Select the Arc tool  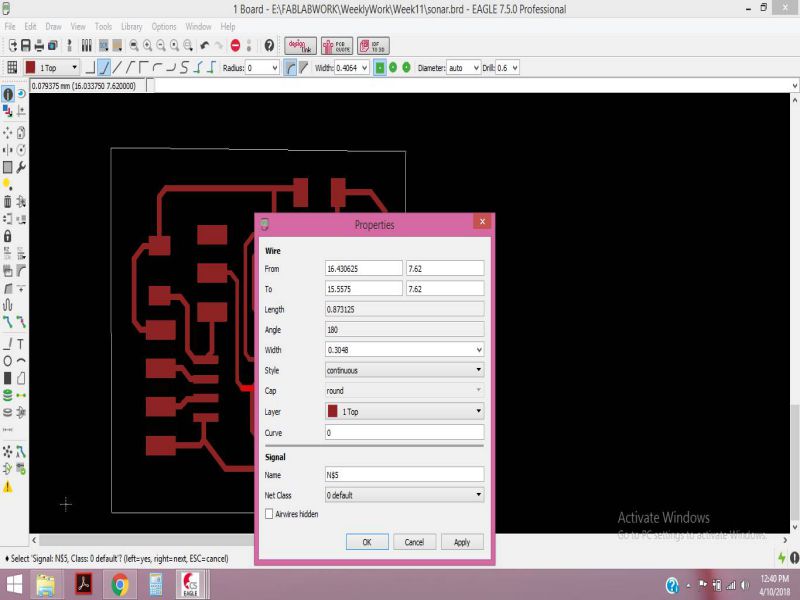[21, 361]
